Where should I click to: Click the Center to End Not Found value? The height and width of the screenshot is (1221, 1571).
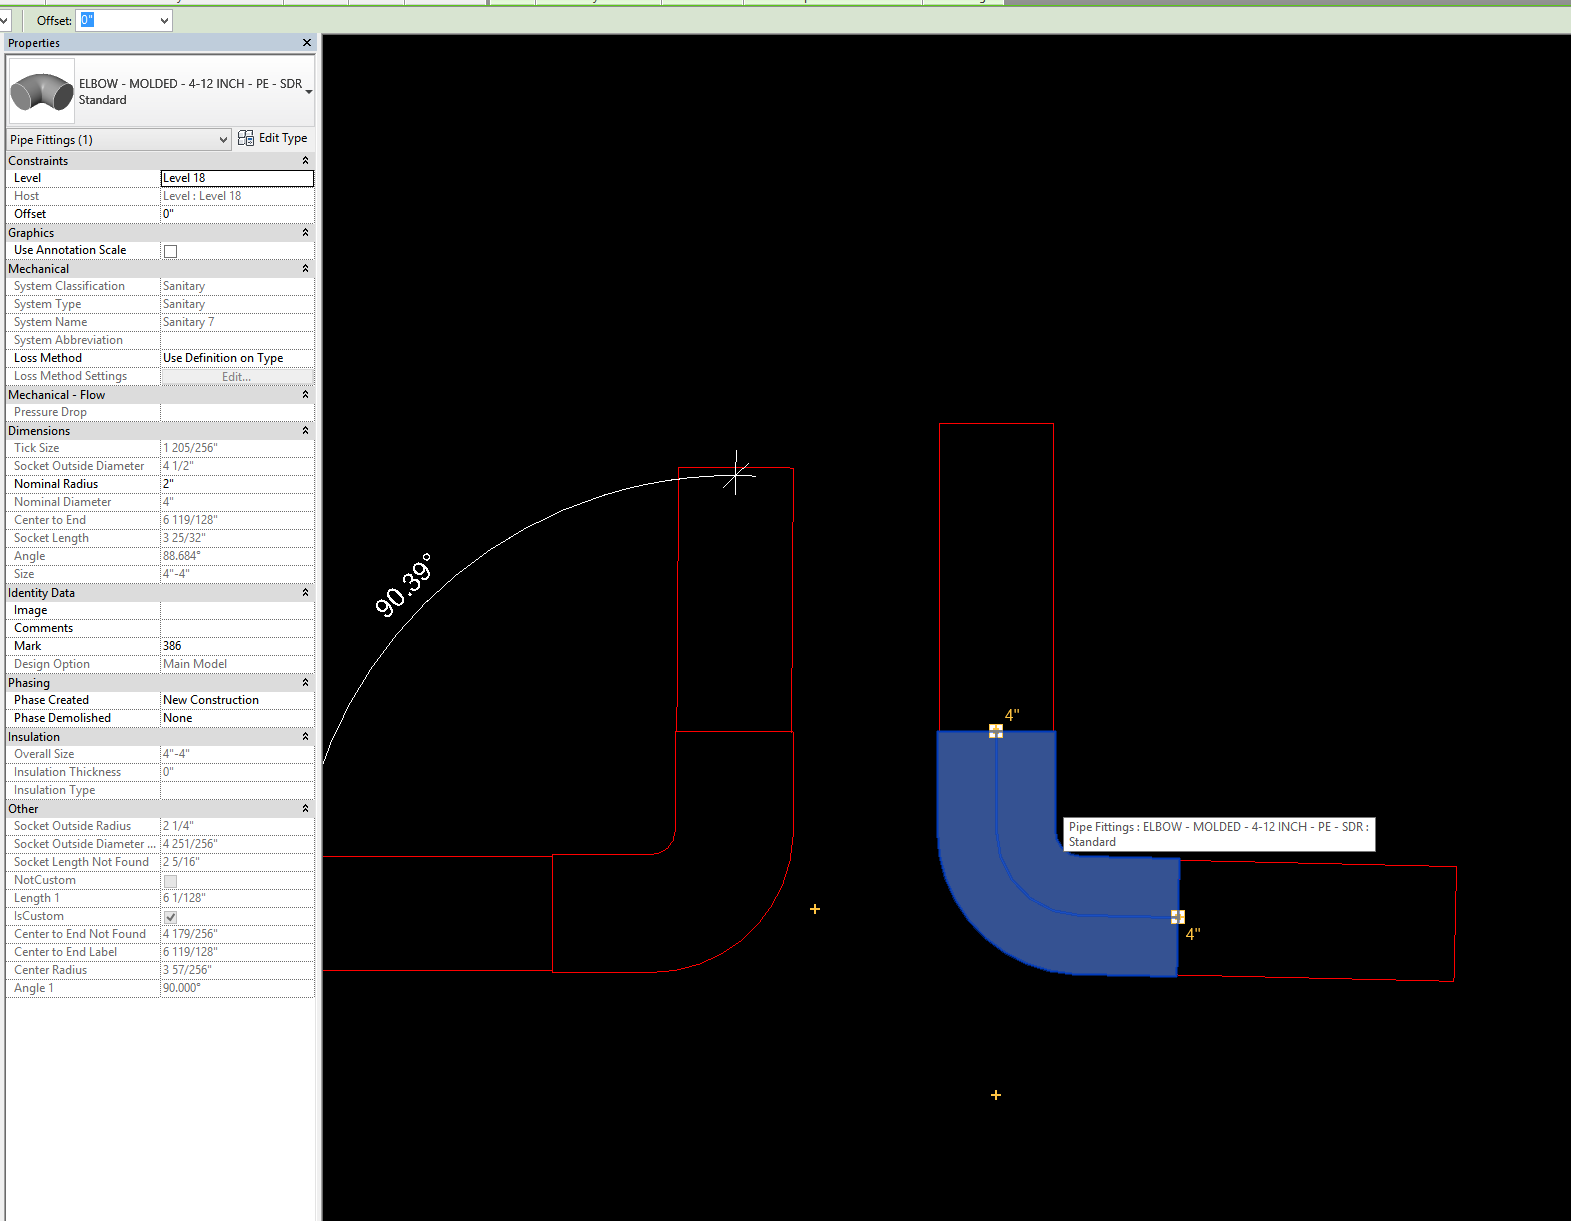pyautogui.click(x=237, y=934)
